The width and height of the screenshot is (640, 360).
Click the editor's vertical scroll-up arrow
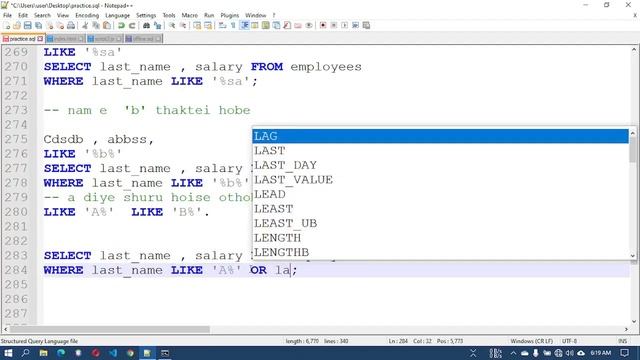pos(634,49)
